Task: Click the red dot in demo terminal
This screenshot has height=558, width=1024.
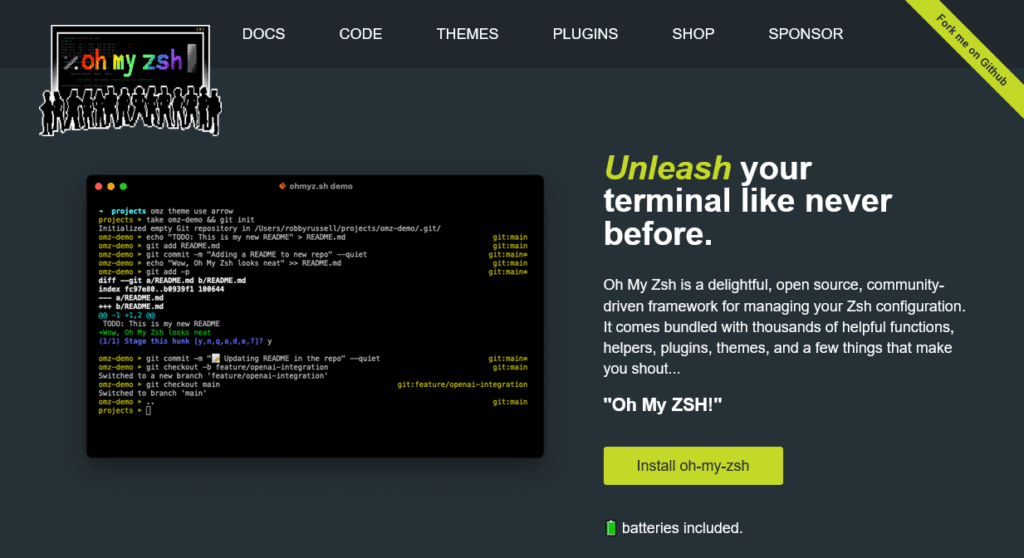Action: pos(99,186)
